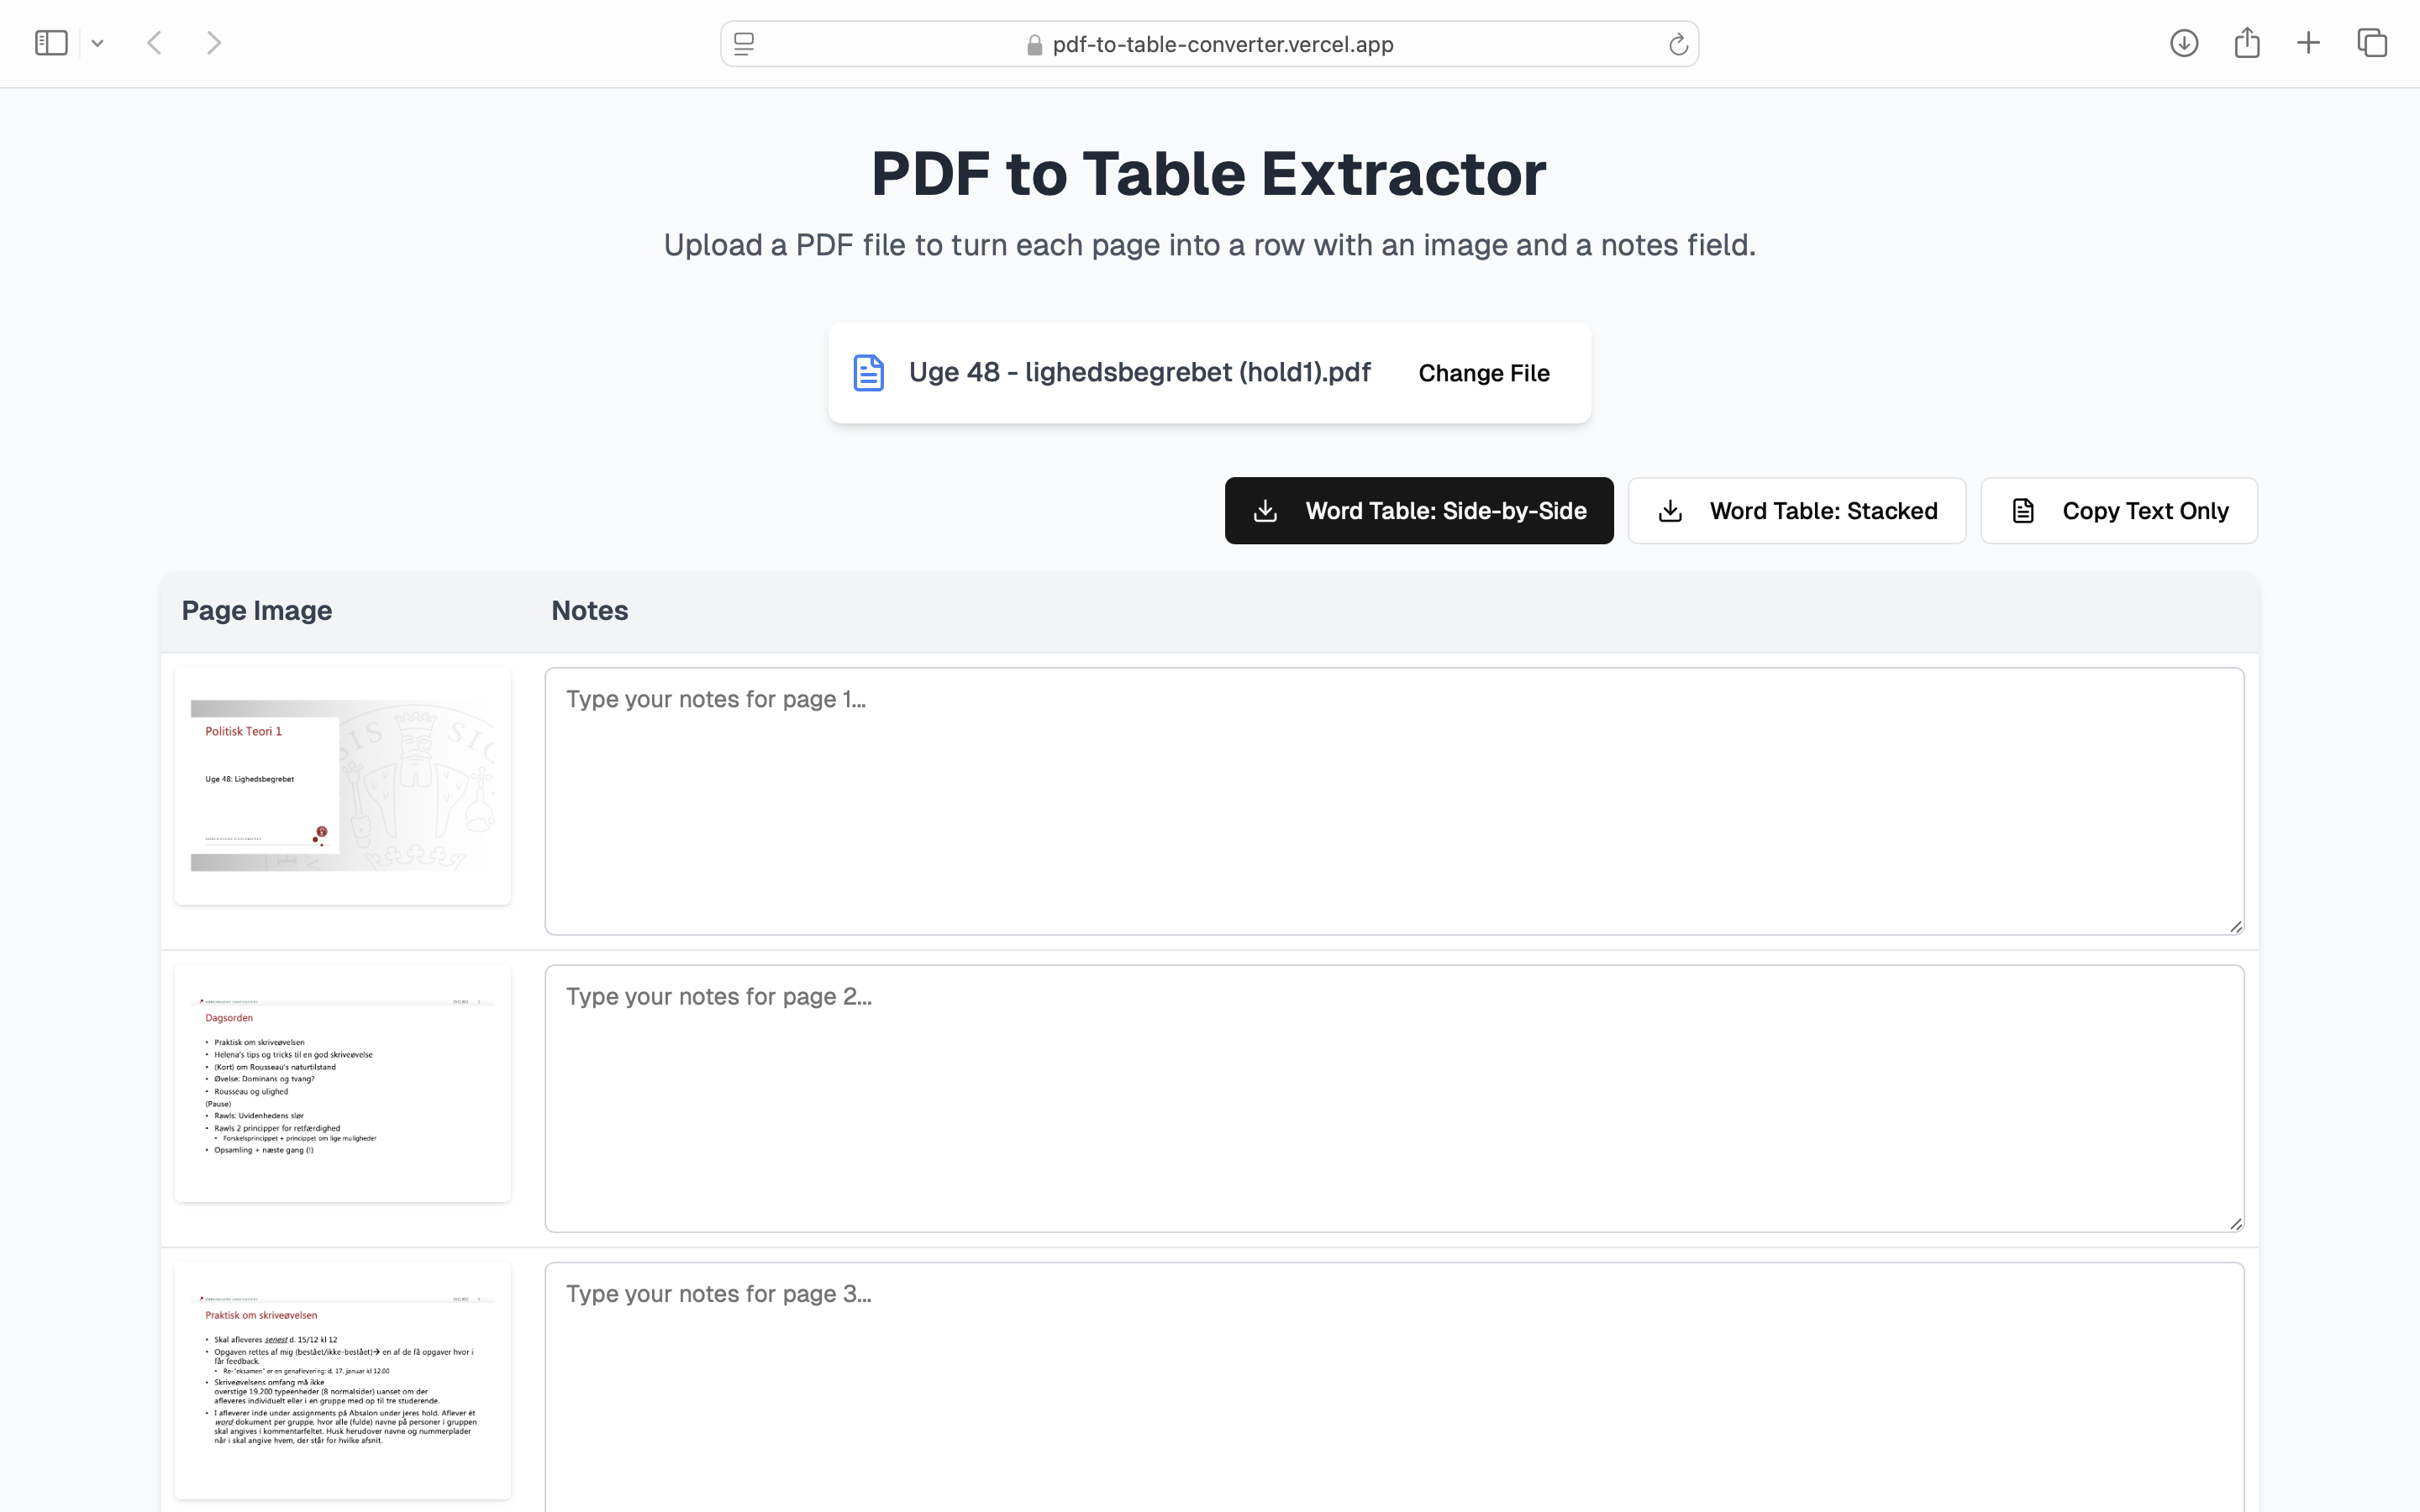Click the blue PDF document icon beside the filename
The height and width of the screenshot is (1512, 2420).
(867, 372)
